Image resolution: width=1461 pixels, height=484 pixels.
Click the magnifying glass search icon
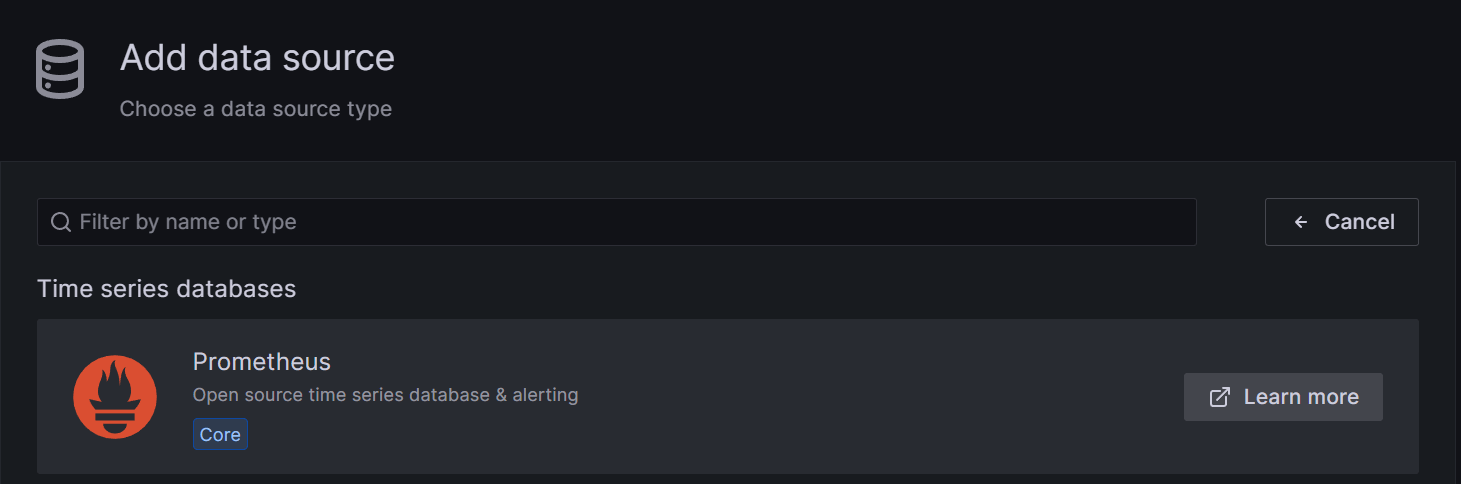click(x=60, y=222)
